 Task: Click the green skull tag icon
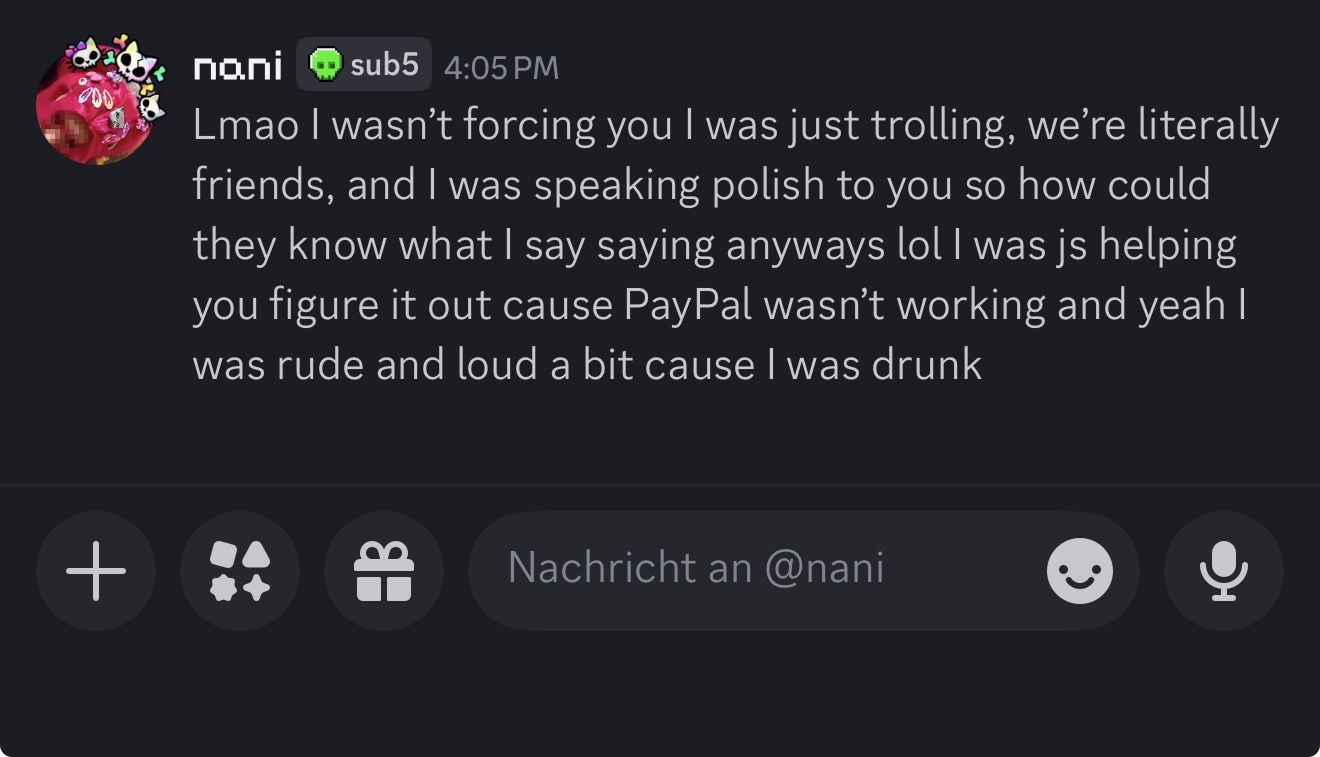coord(323,65)
